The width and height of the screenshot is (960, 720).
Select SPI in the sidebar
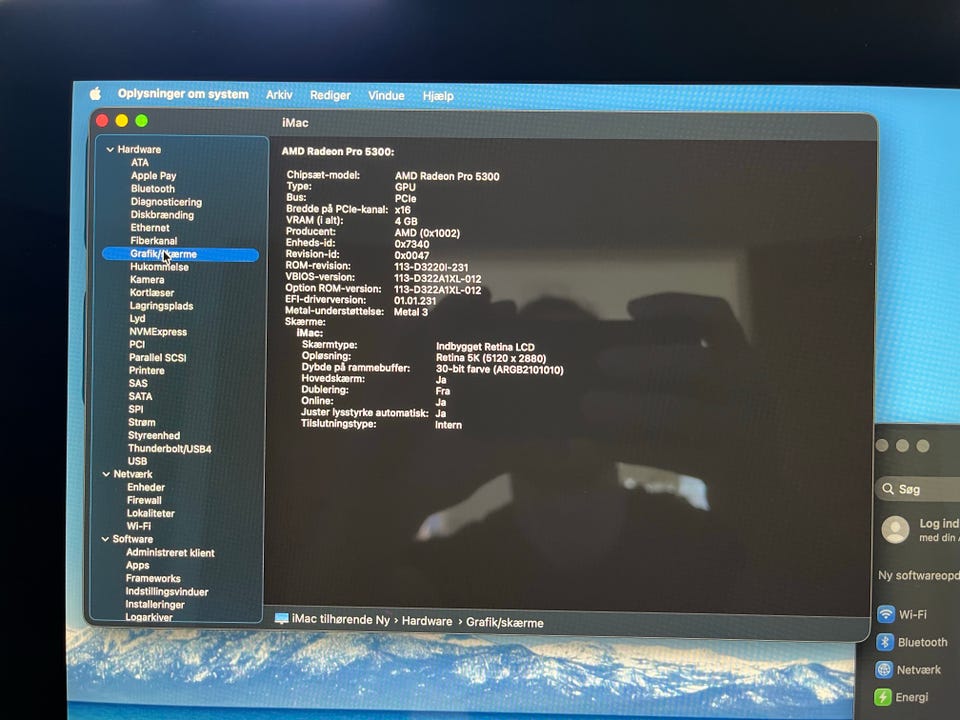click(x=135, y=409)
